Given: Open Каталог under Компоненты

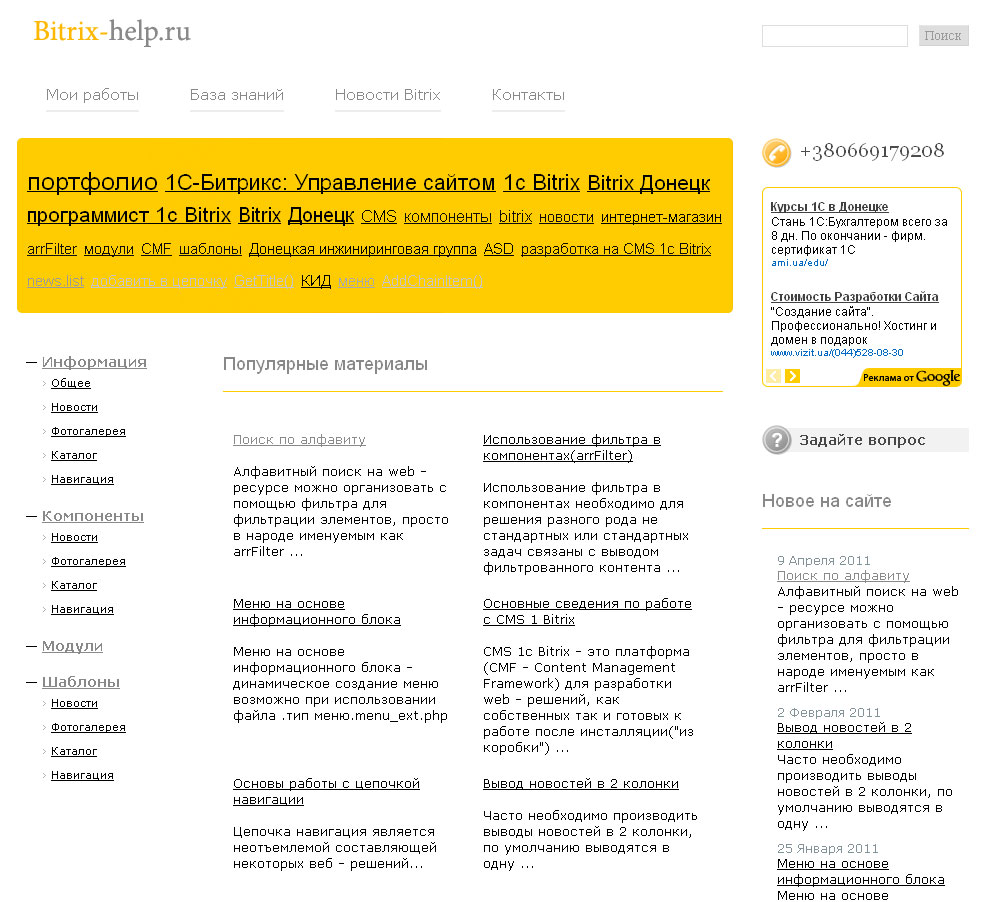Looking at the screenshot, I should coord(74,585).
